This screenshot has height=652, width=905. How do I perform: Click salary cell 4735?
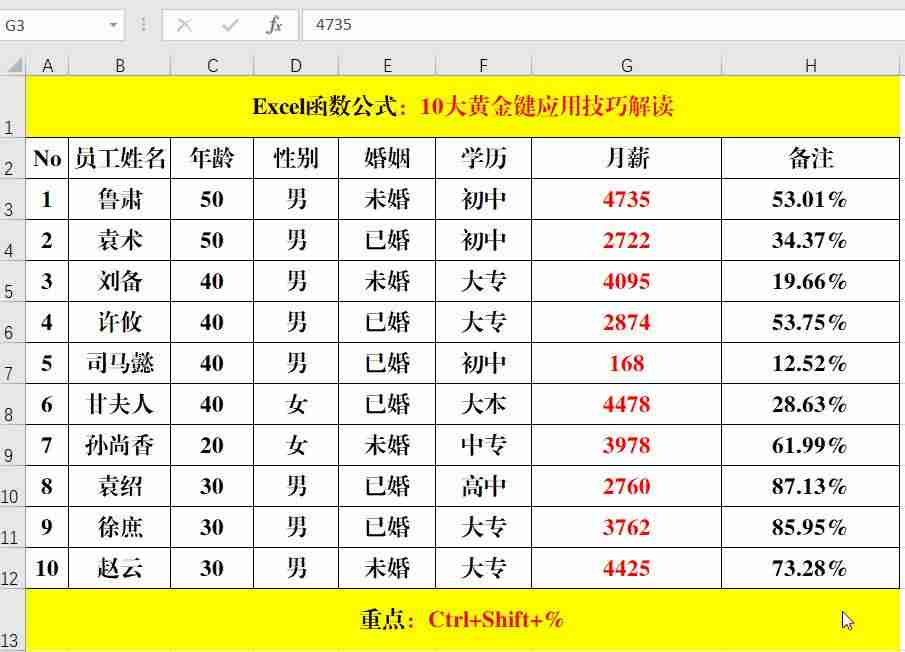pyautogui.click(x=626, y=199)
